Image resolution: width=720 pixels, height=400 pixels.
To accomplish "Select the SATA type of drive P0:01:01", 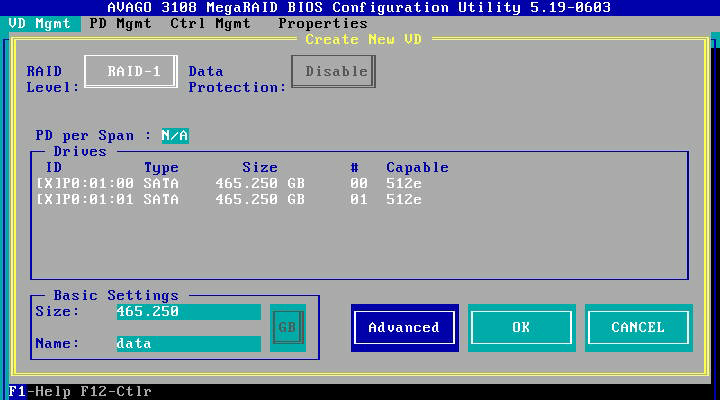I will coord(161,200).
